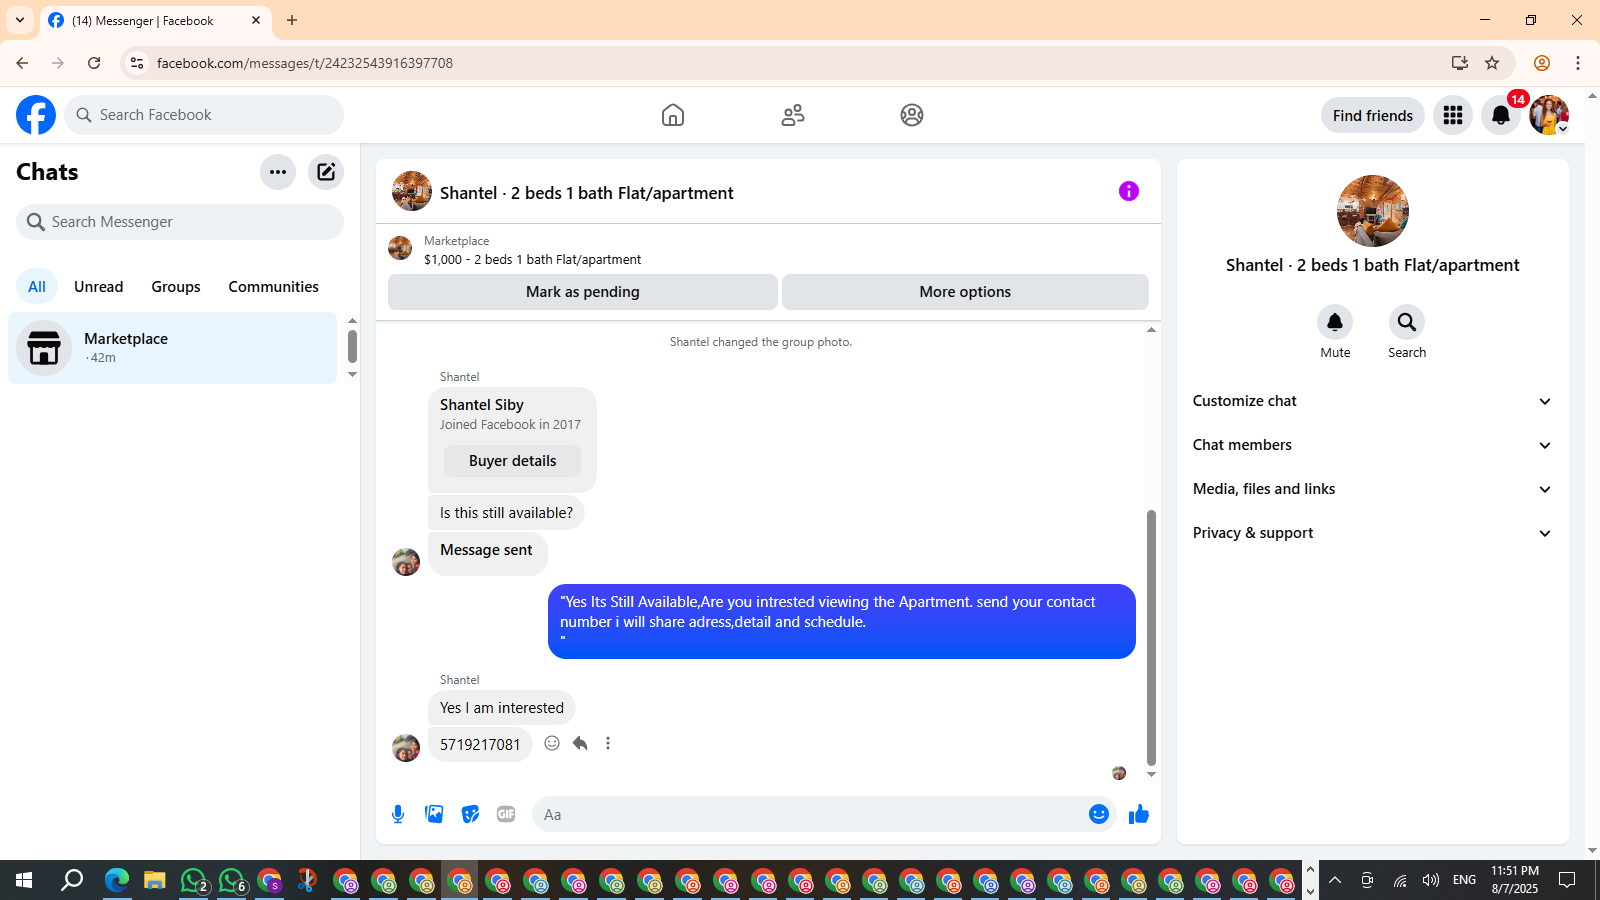1600x900 pixels.
Task: Open the account profile picture menu
Action: pos(1549,115)
